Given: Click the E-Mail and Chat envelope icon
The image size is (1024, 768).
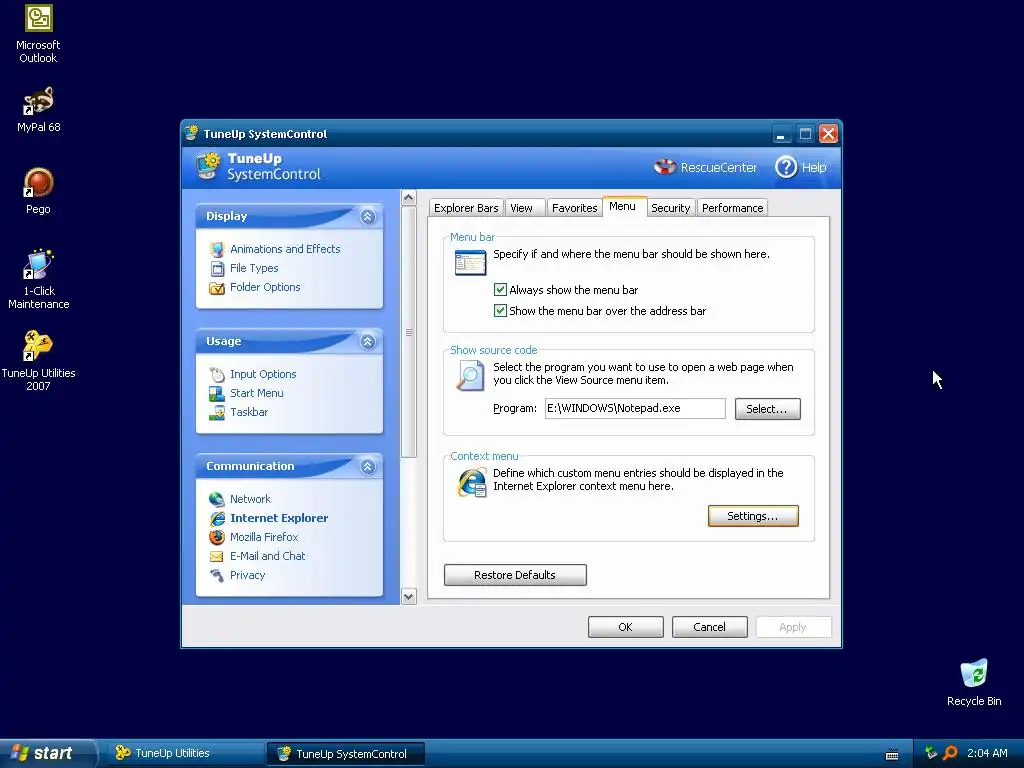Looking at the screenshot, I should pyautogui.click(x=217, y=556).
